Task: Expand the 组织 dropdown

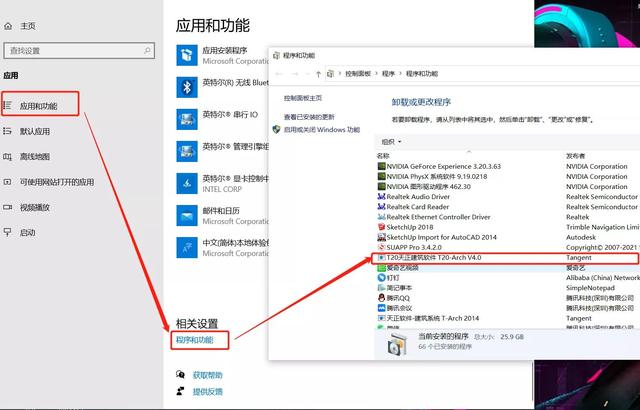Action: click(391, 142)
